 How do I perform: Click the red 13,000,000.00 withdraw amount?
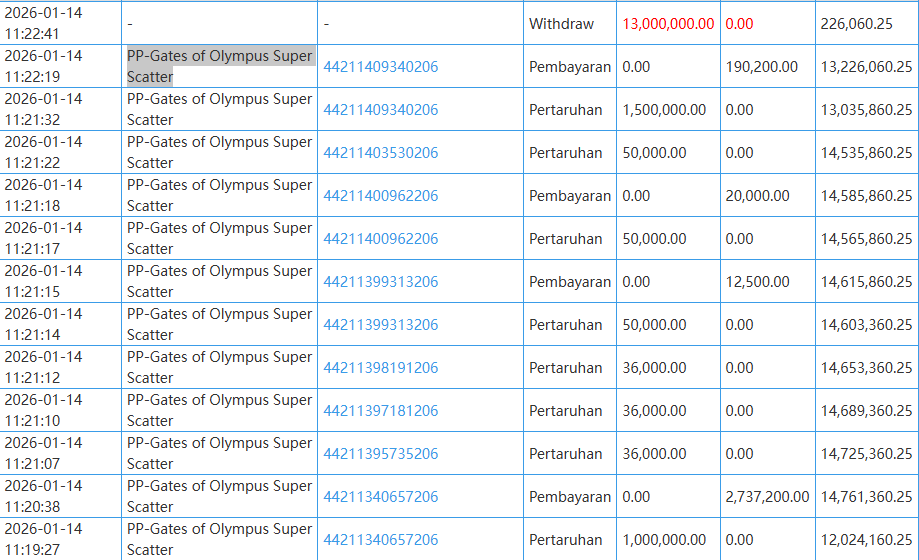pos(668,24)
